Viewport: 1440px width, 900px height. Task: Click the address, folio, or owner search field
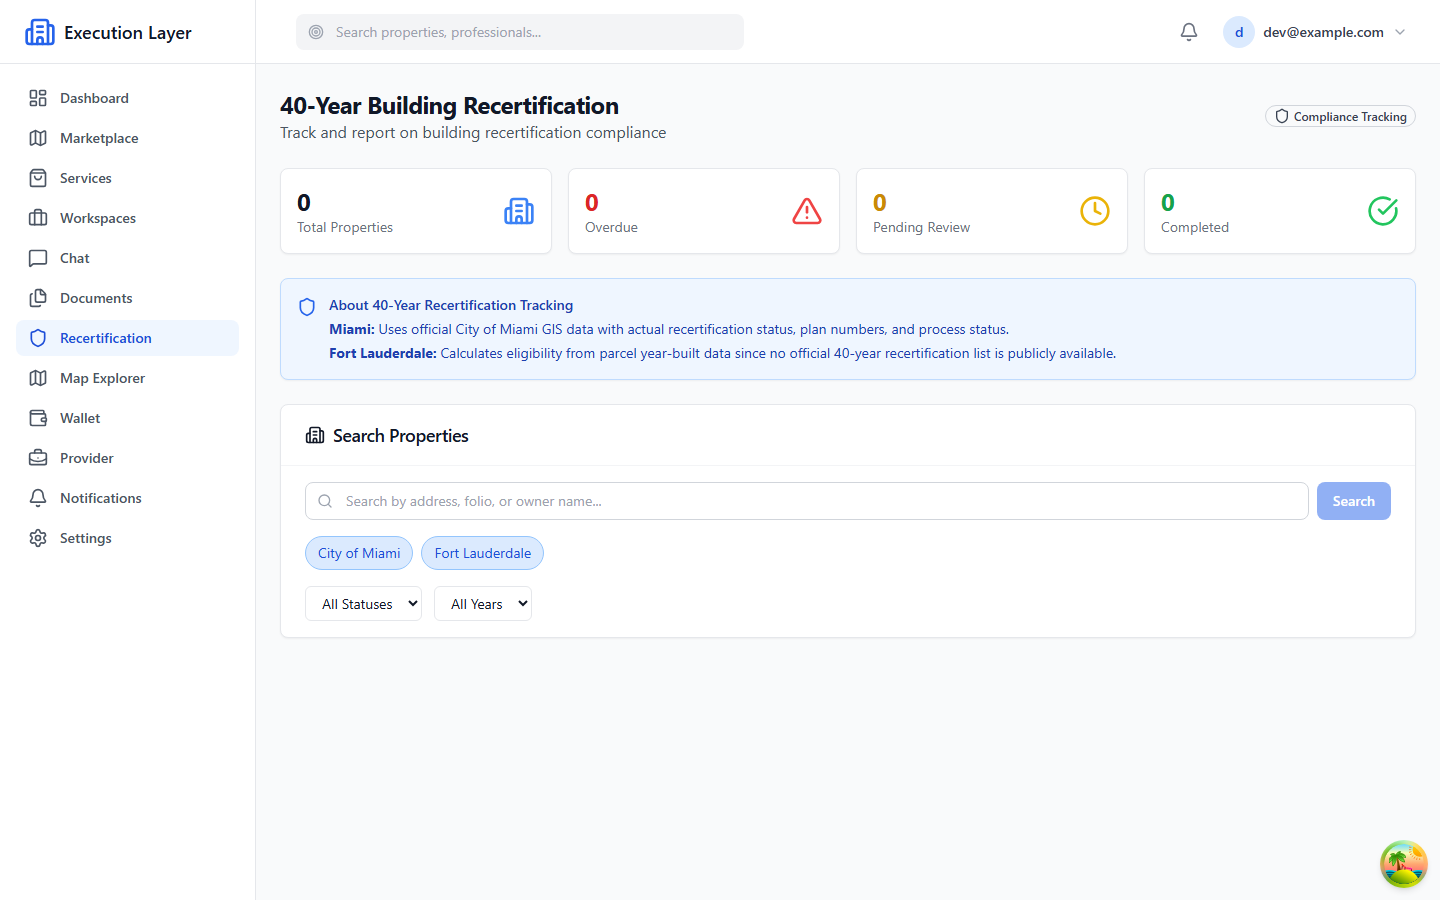(807, 501)
